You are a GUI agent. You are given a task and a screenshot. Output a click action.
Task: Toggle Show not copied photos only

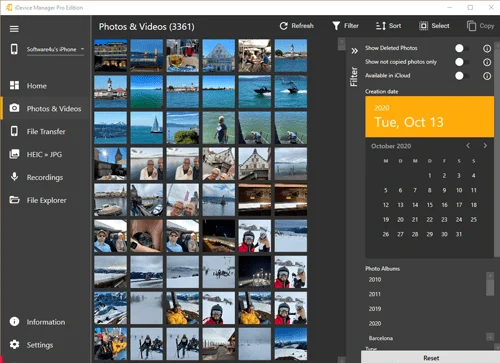click(462, 62)
